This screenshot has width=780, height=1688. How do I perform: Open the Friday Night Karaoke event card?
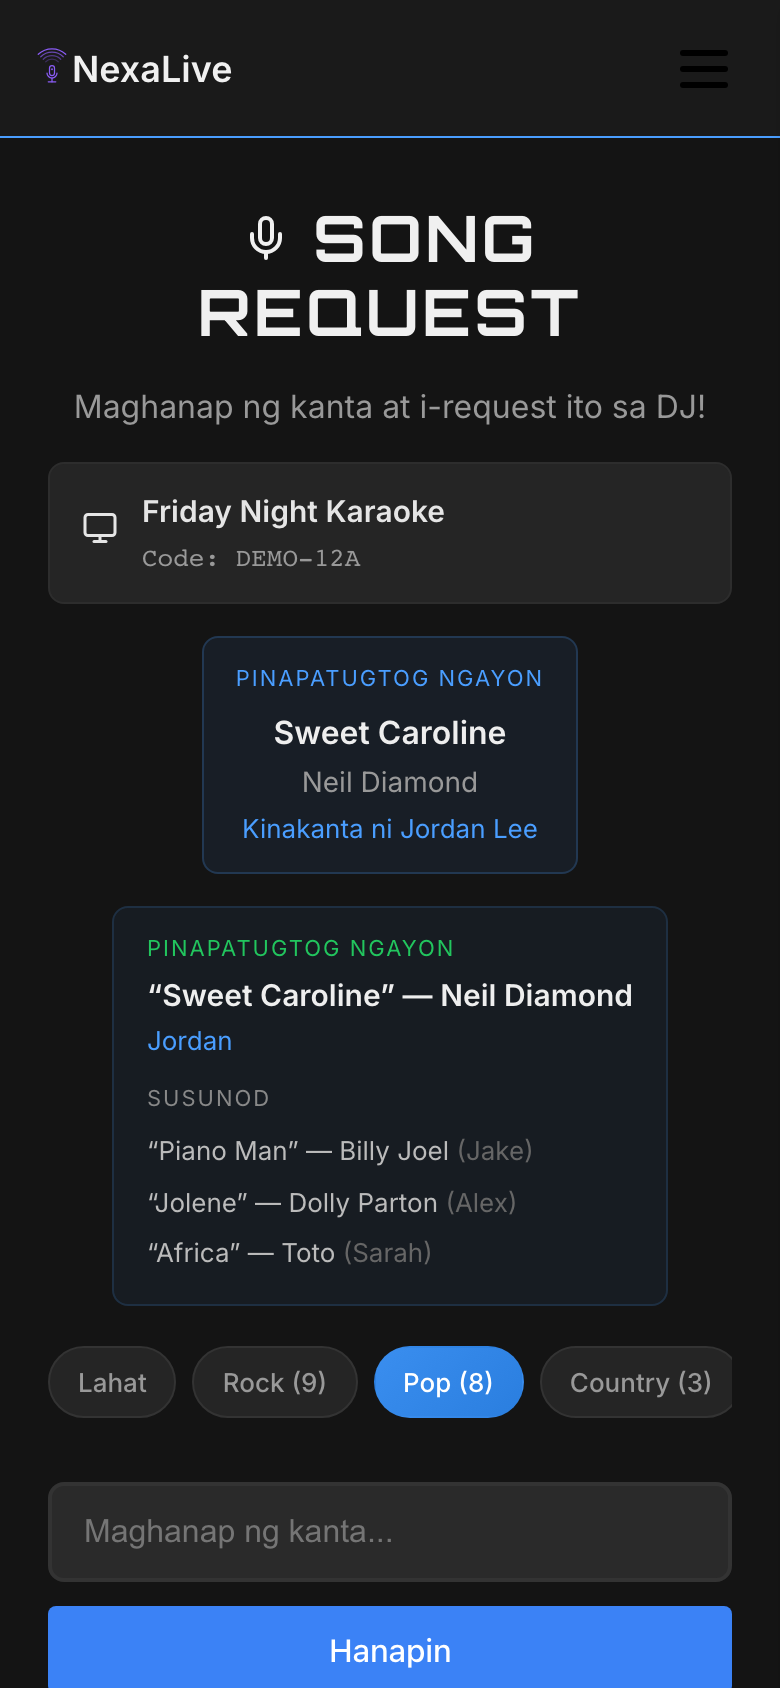pos(390,533)
